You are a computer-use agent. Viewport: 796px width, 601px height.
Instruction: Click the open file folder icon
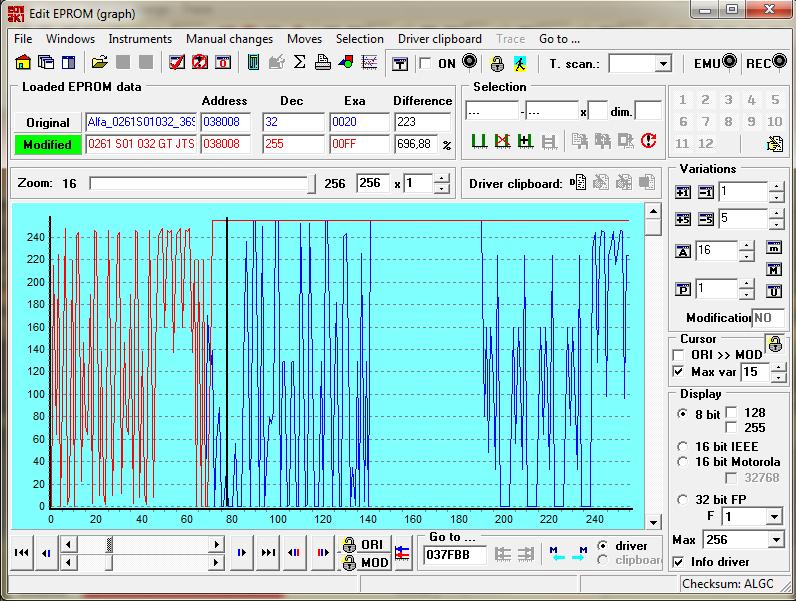(x=99, y=63)
